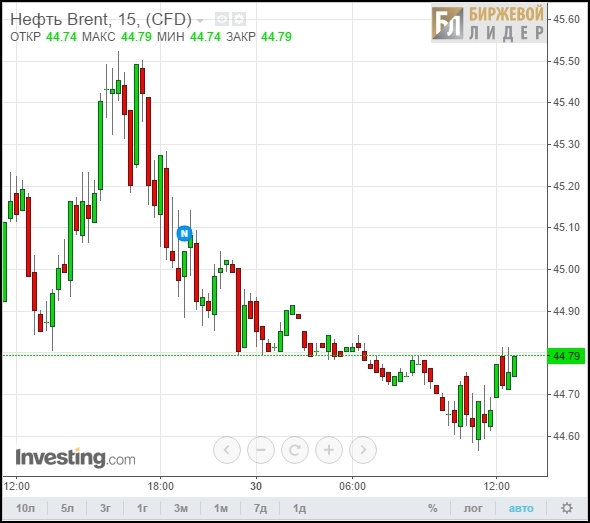Click the Нефть Brent, 15, (CFD) title

click(x=101, y=19)
